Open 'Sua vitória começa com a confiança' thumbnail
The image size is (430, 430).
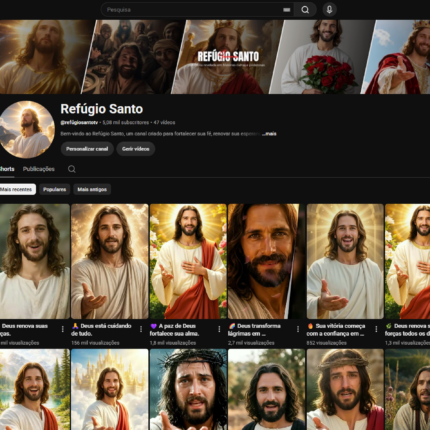pyautogui.click(x=345, y=261)
